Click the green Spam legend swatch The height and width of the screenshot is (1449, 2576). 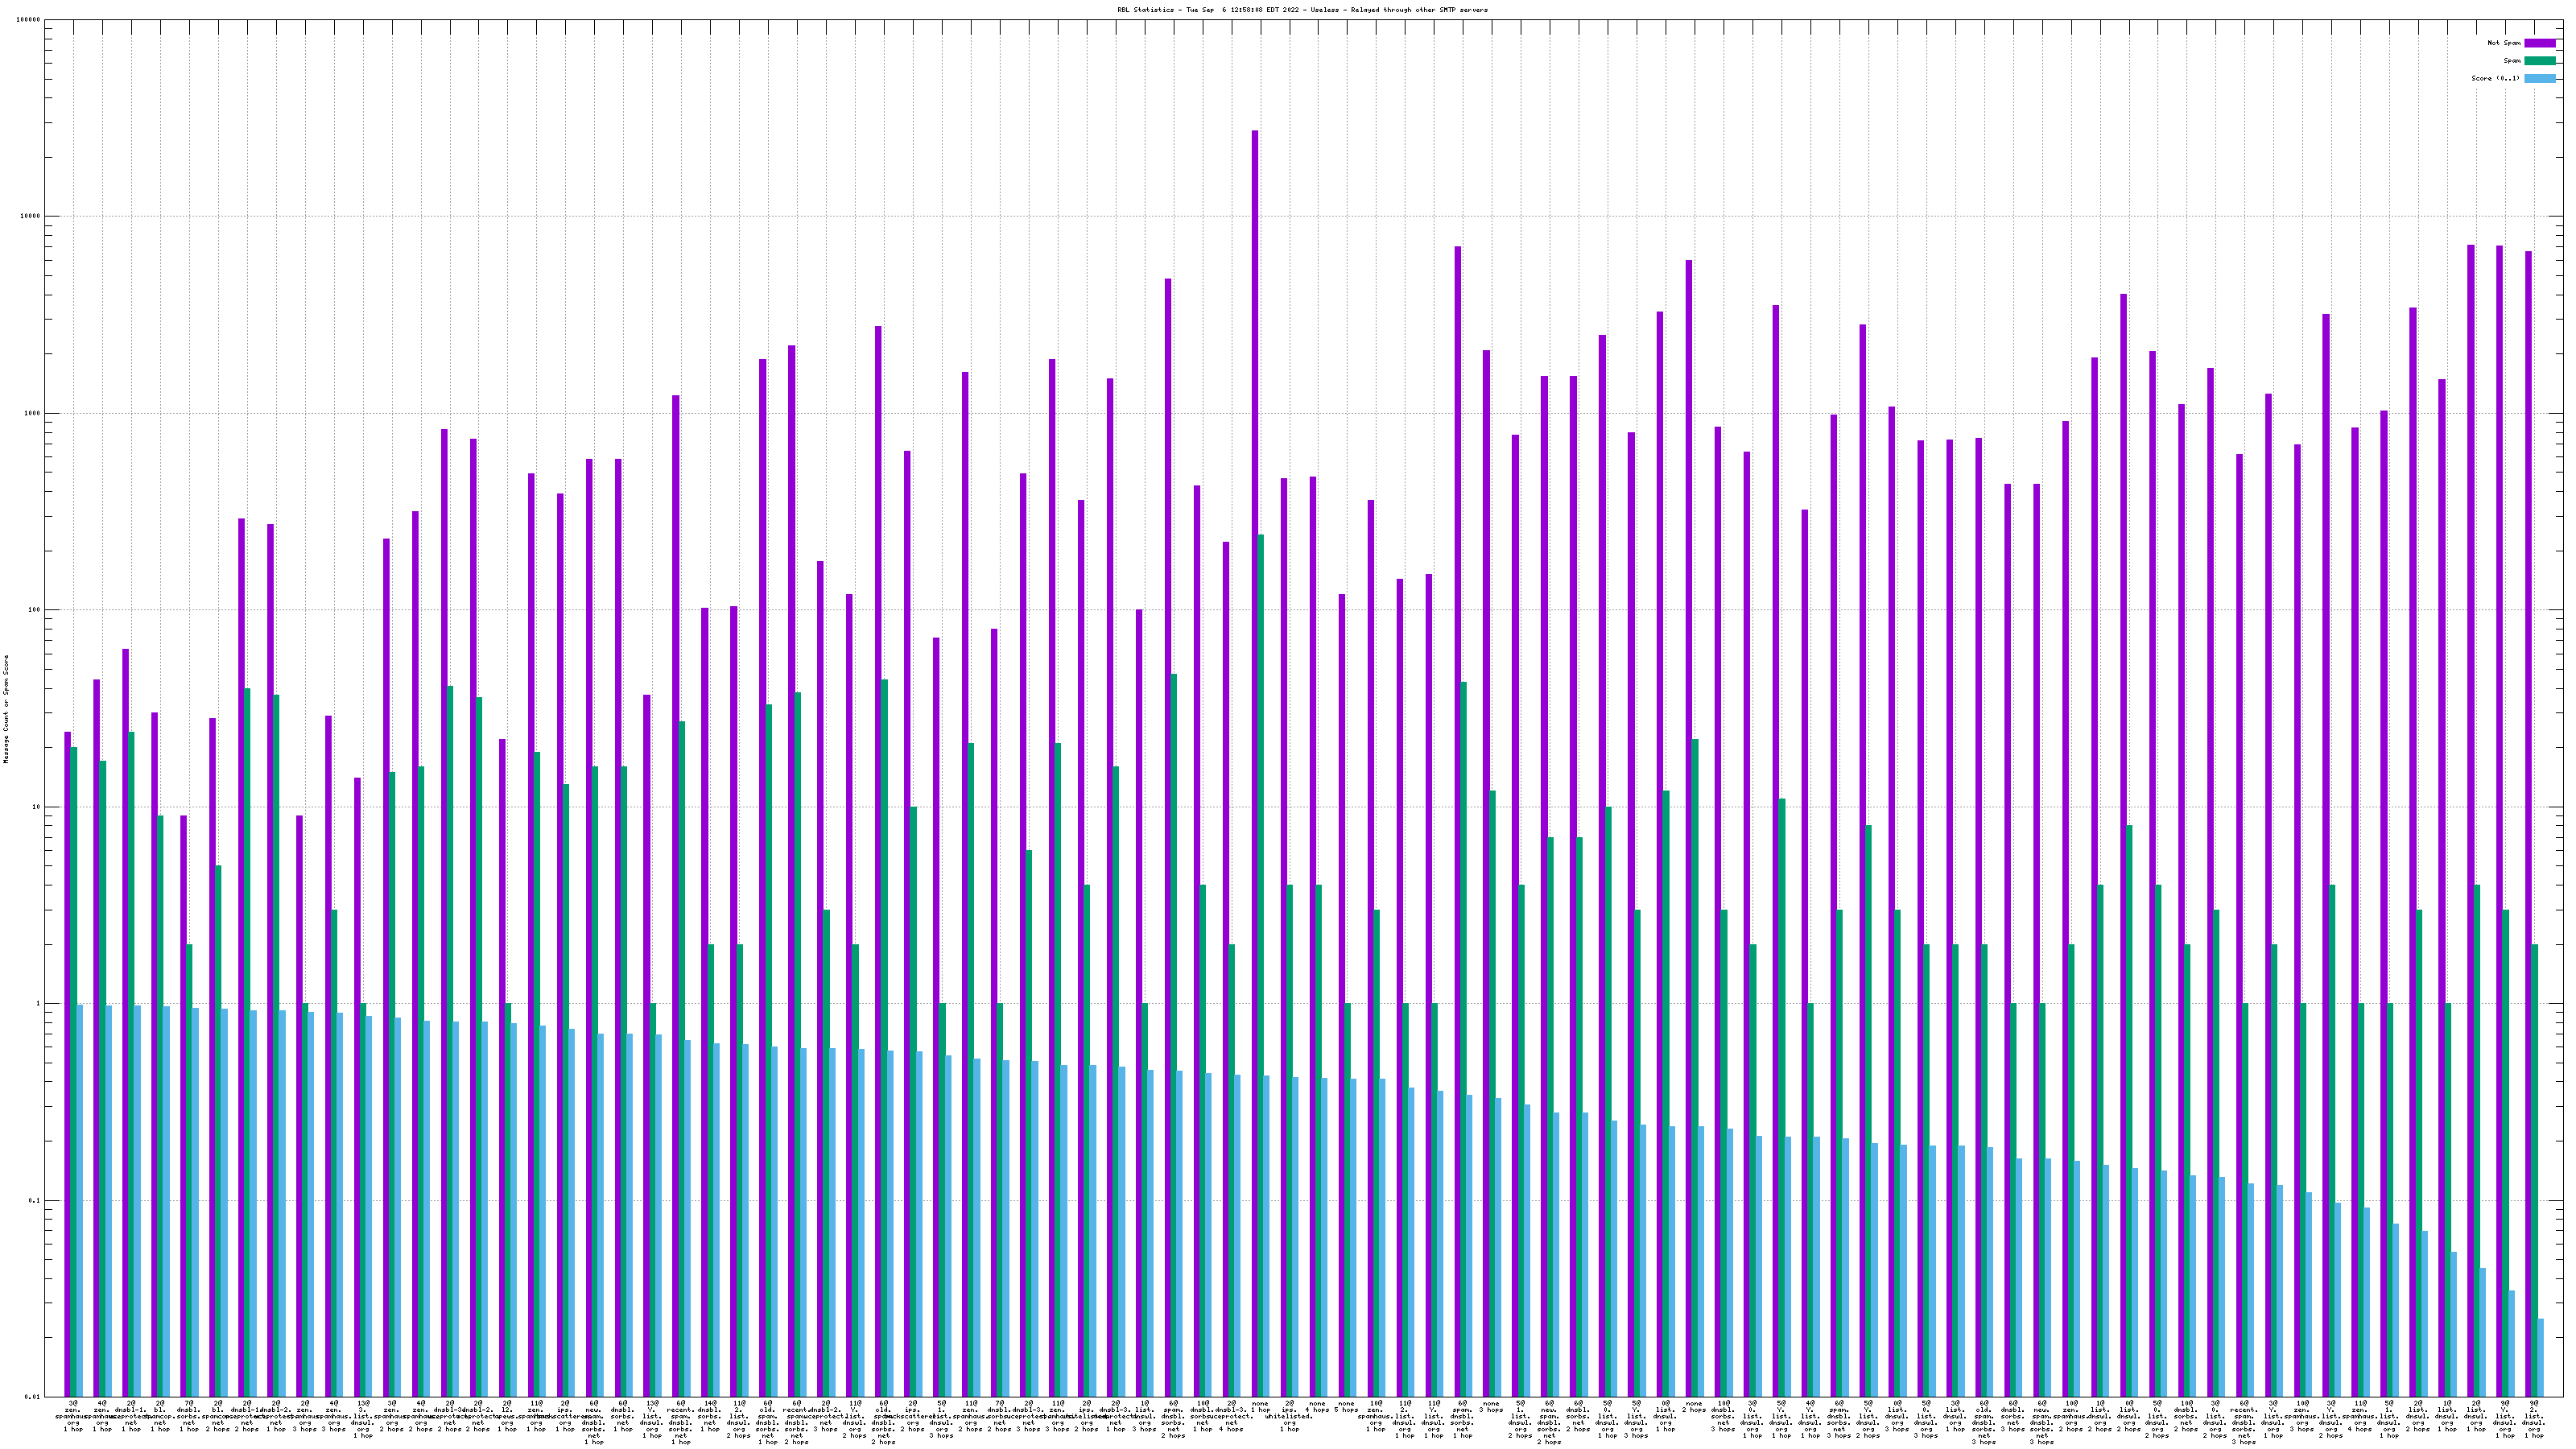point(2539,61)
